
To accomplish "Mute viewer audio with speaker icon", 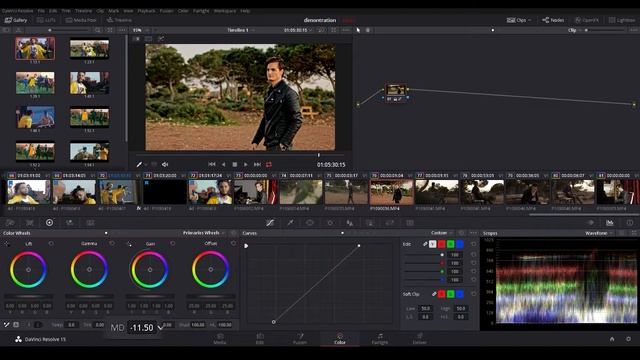I will [165, 164].
